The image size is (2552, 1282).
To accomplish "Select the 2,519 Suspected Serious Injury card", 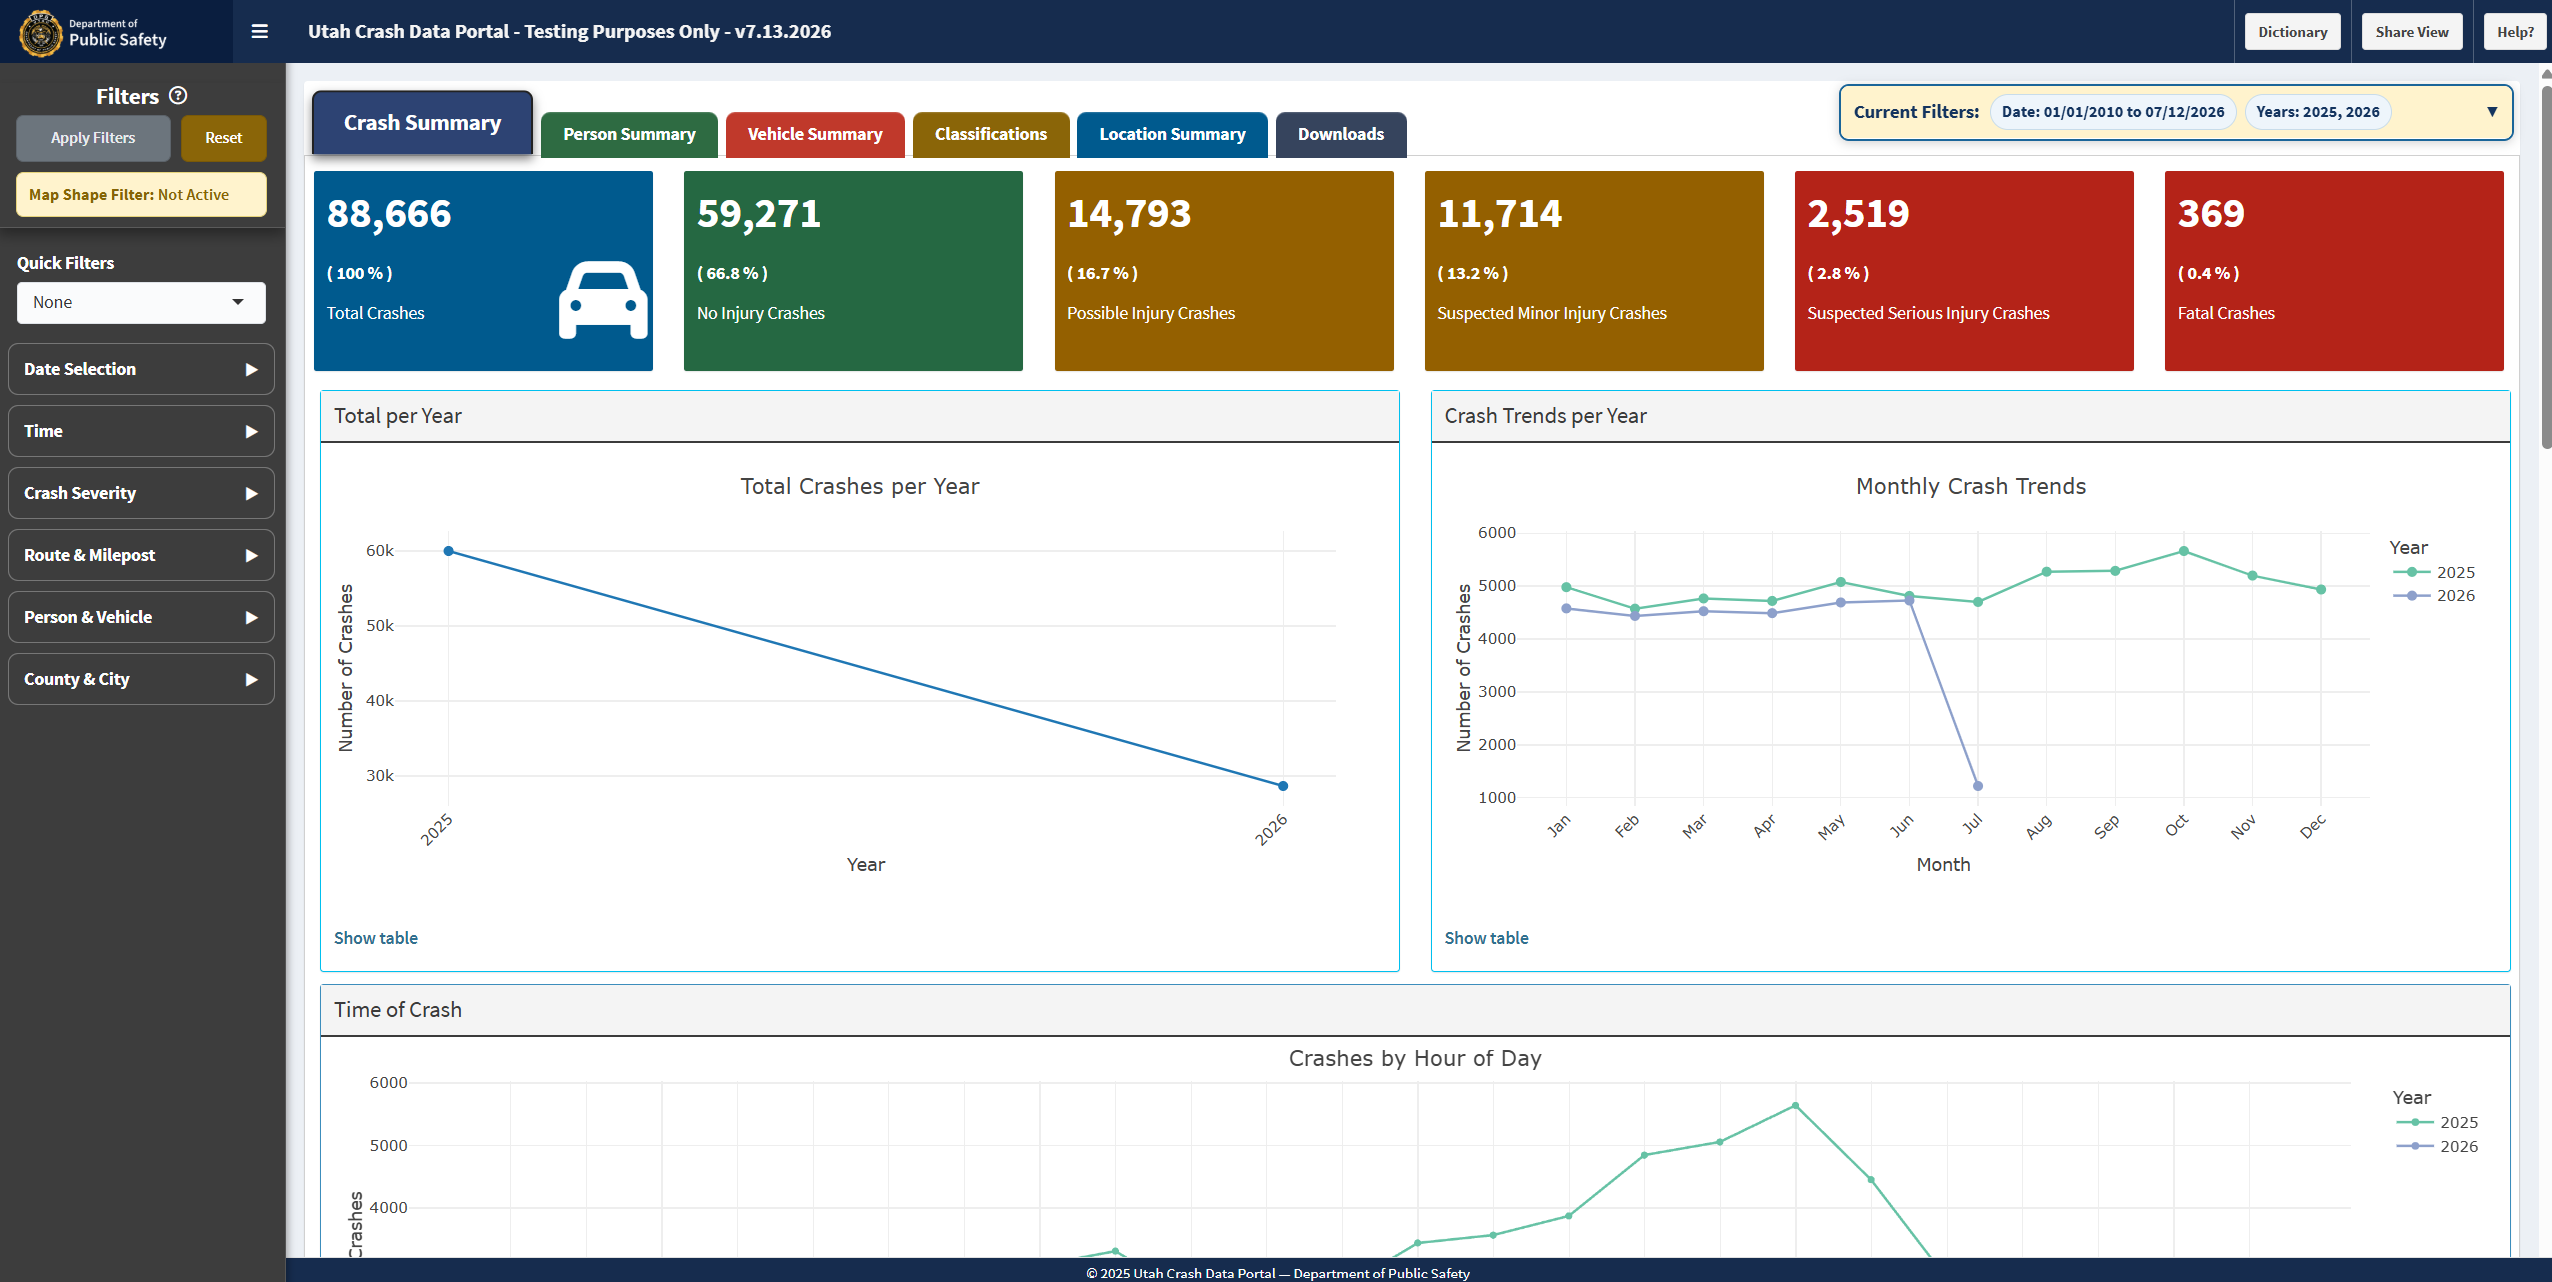I will (x=1964, y=271).
